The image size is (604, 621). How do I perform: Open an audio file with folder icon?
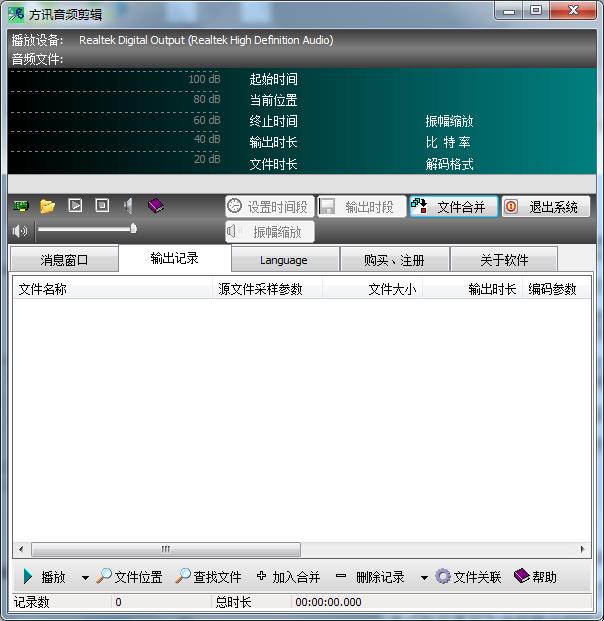pyautogui.click(x=47, y=206)
